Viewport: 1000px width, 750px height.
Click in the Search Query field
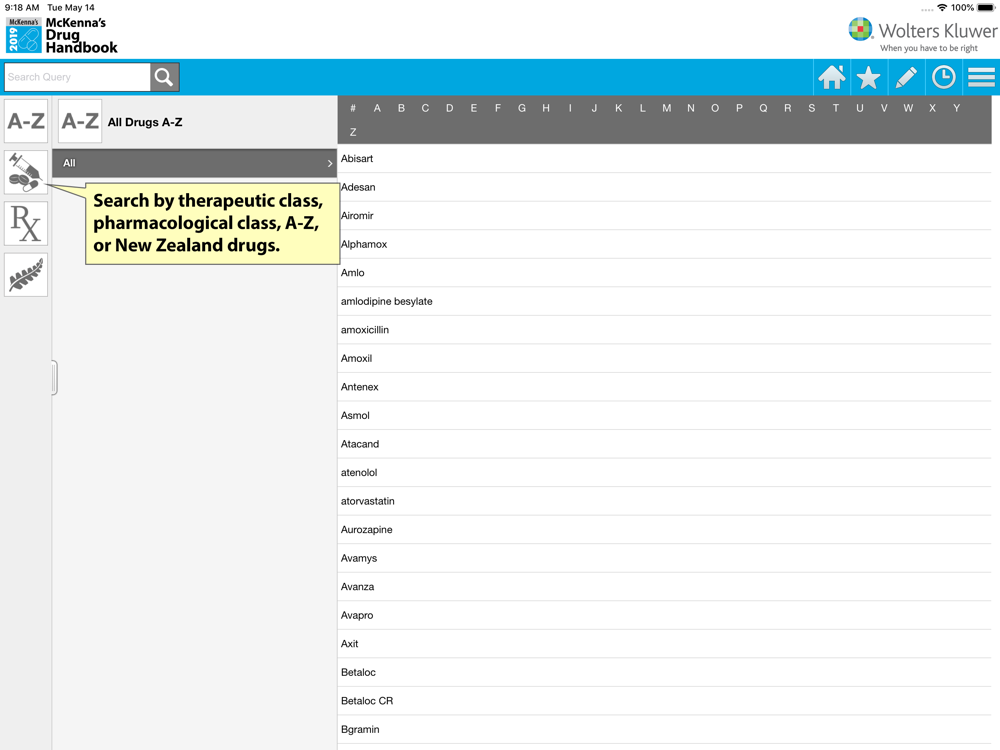pyautogui.click(x=77, y=77)
